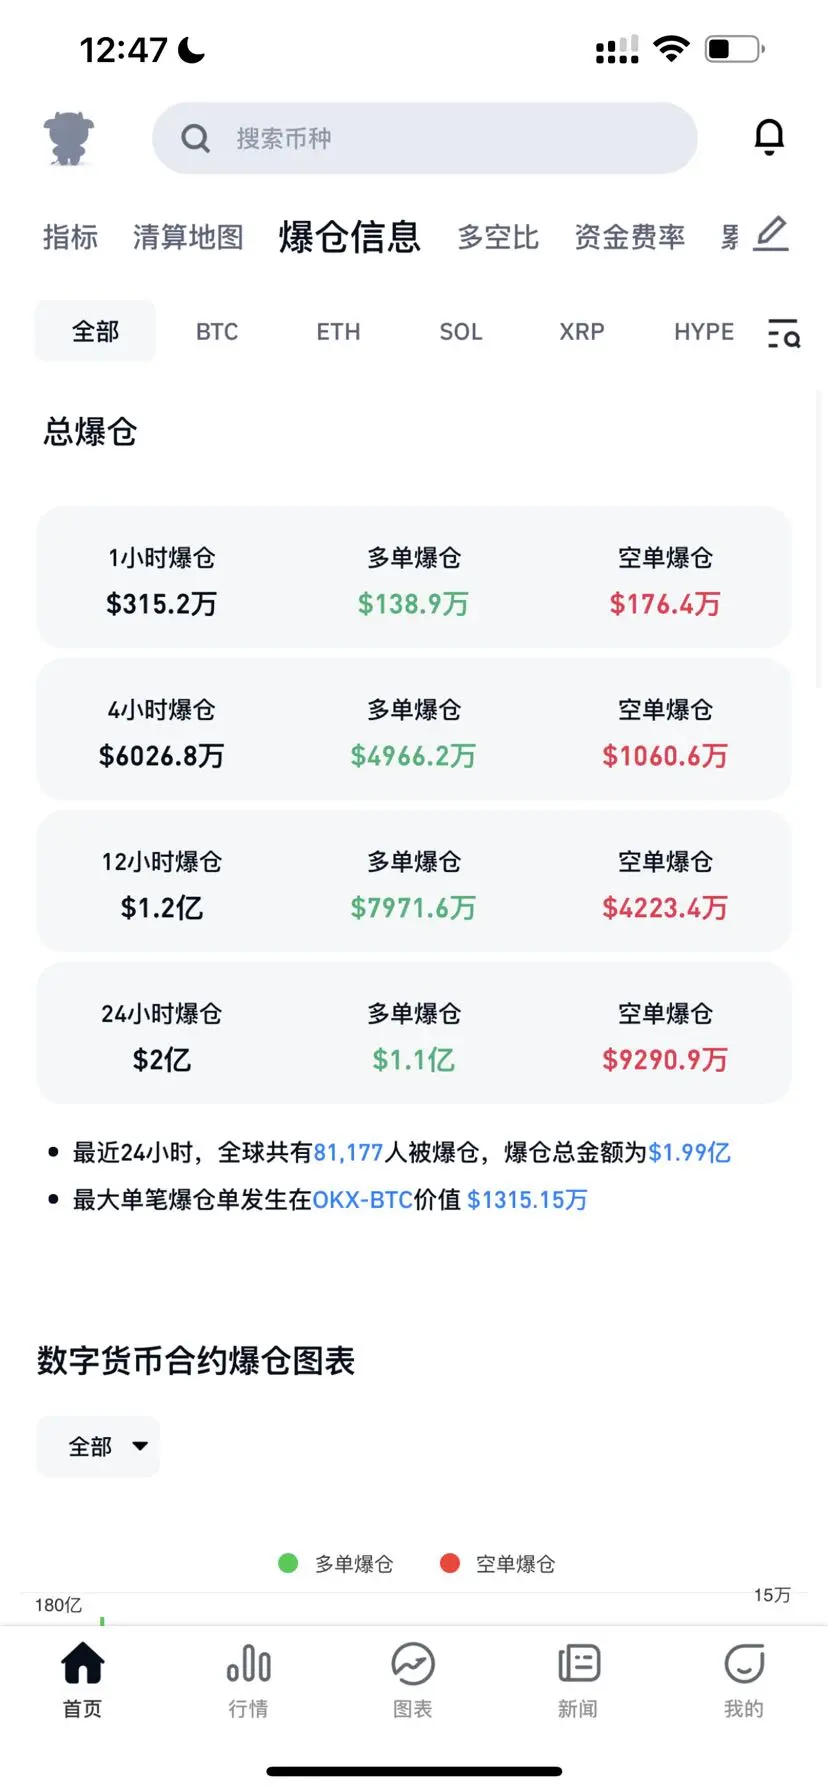
Task: Tap the 搜索币种 search field
Action: (x=424, y=138)
